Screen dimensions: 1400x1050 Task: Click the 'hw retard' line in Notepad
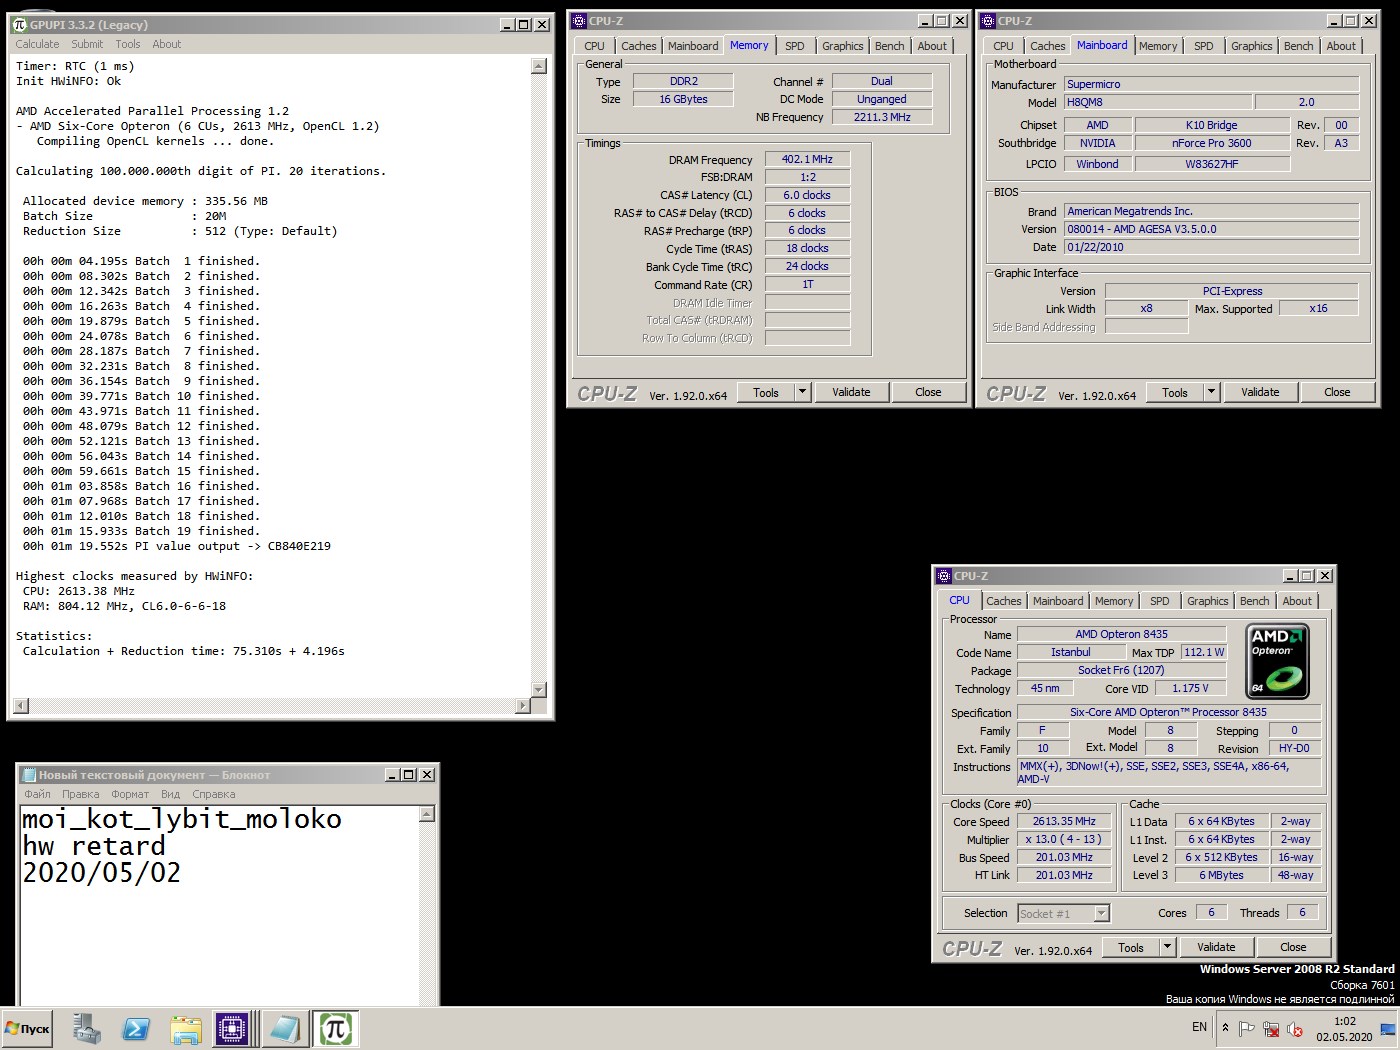(94, 846)
